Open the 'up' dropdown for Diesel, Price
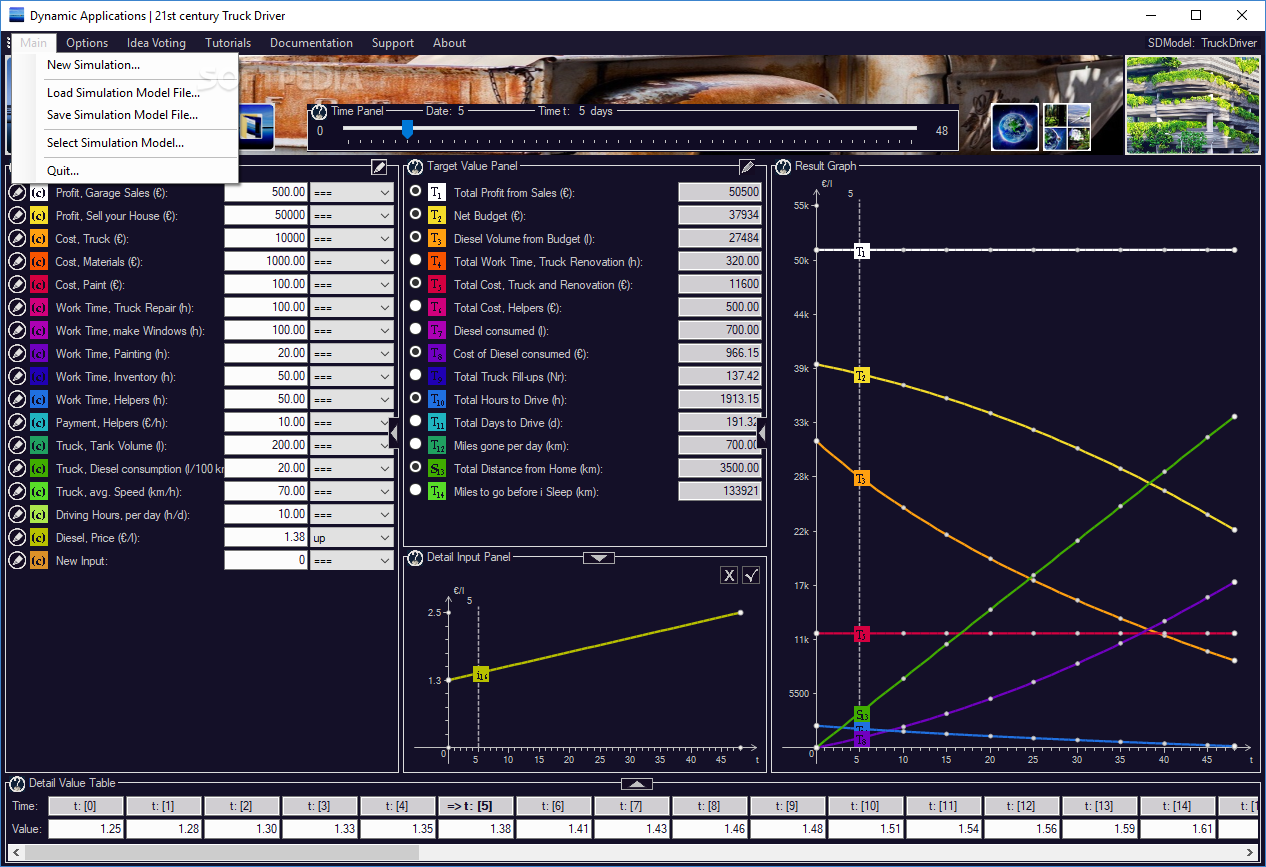Viewport: 1266px width, 867px height. click(x=351, y=537)
